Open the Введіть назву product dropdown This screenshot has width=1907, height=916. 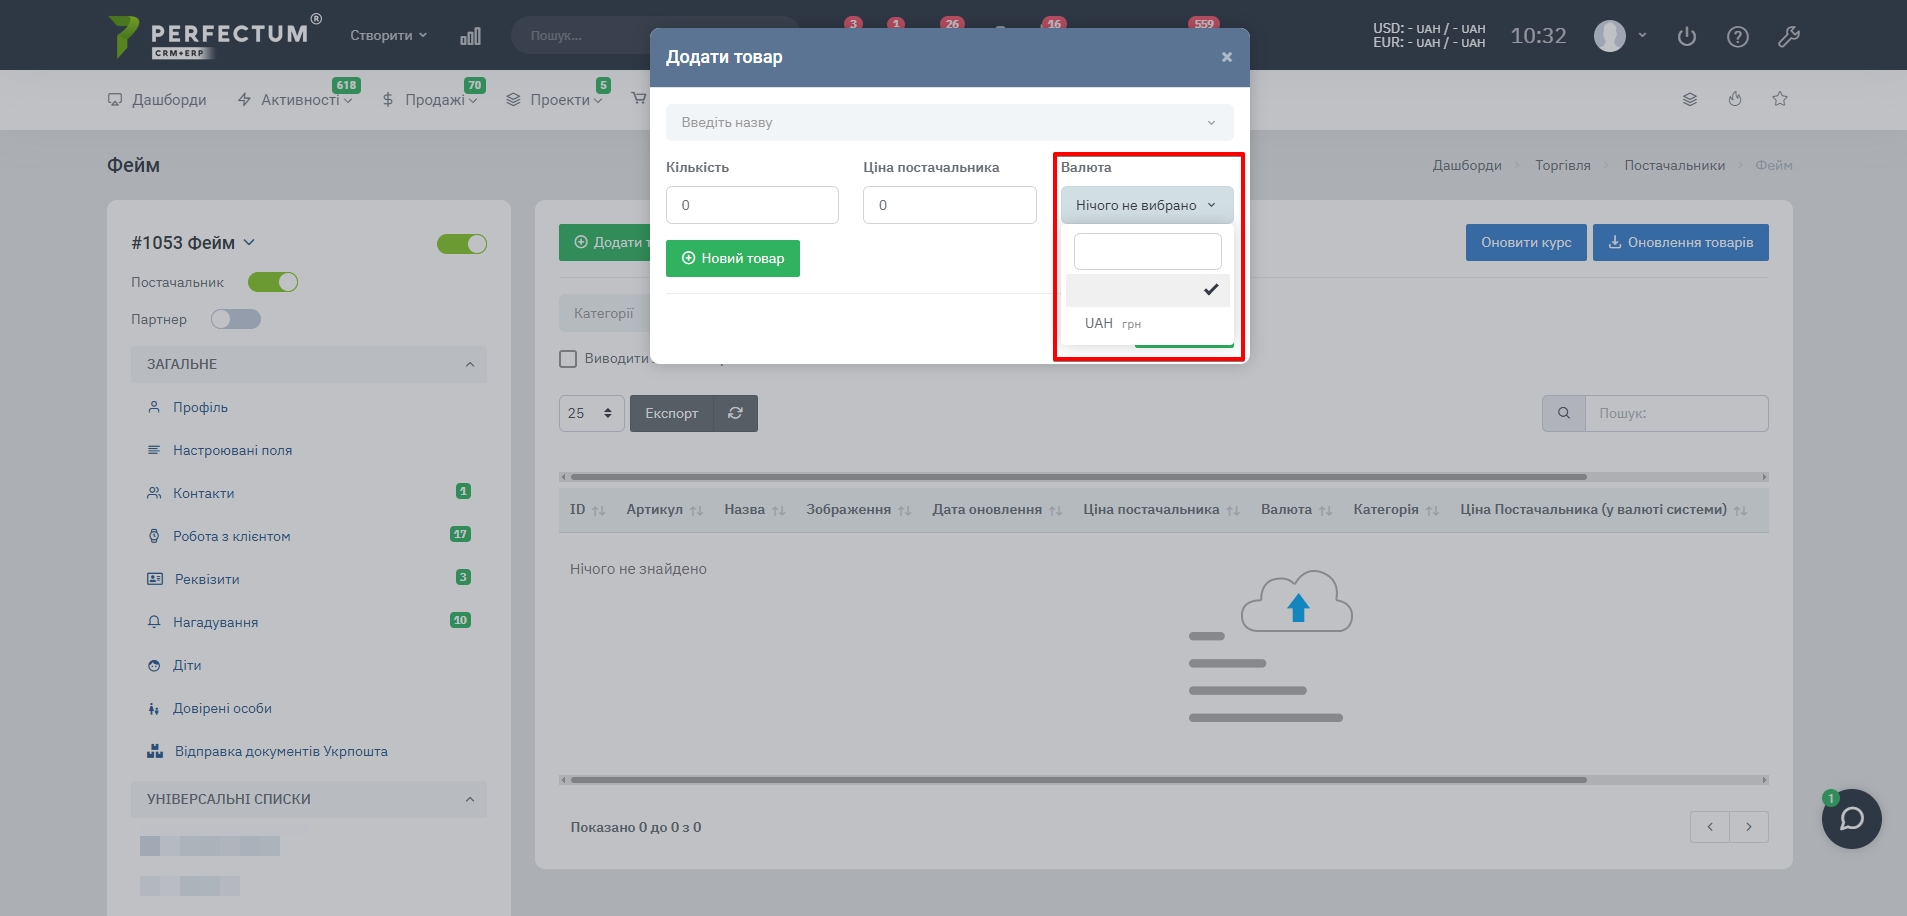pos(949,123)
